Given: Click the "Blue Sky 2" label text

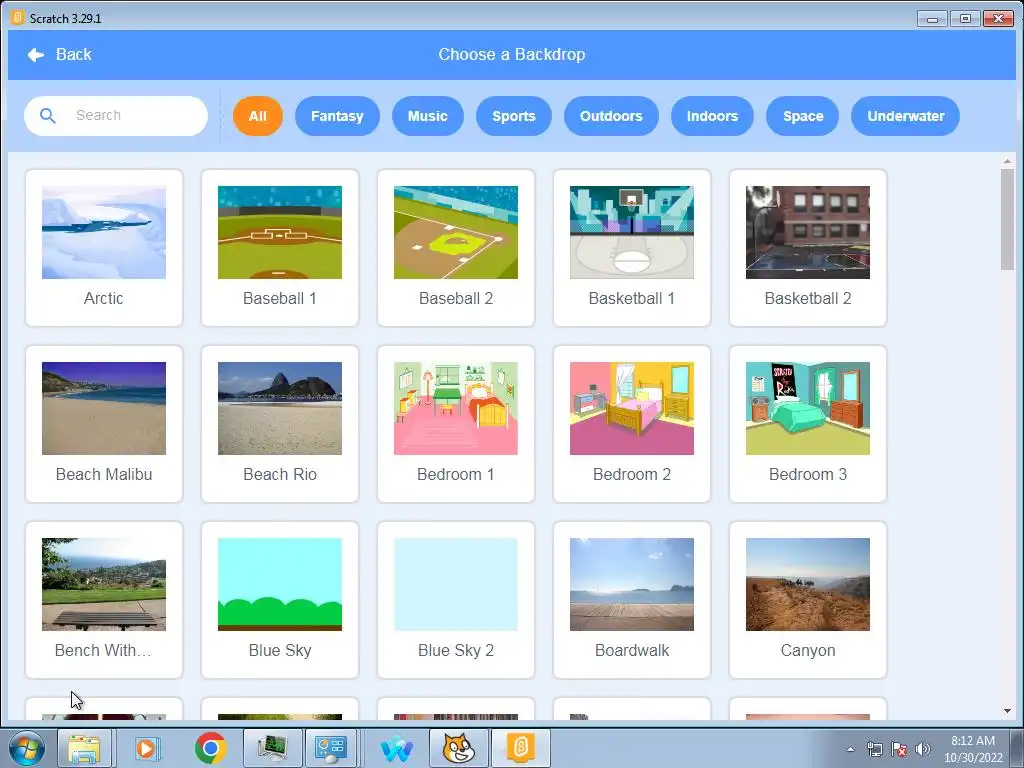Looking at the screenshot, I should pyautogui.click(x=456, y=650).
